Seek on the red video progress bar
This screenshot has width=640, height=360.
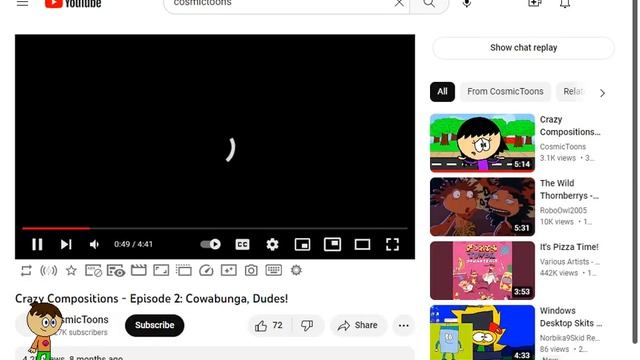[215, 228]
